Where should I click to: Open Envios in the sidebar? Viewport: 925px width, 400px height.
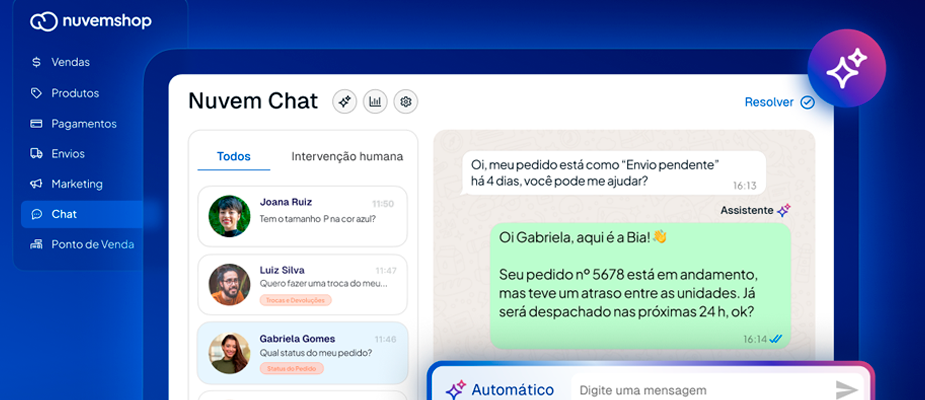tap(68, 153)
